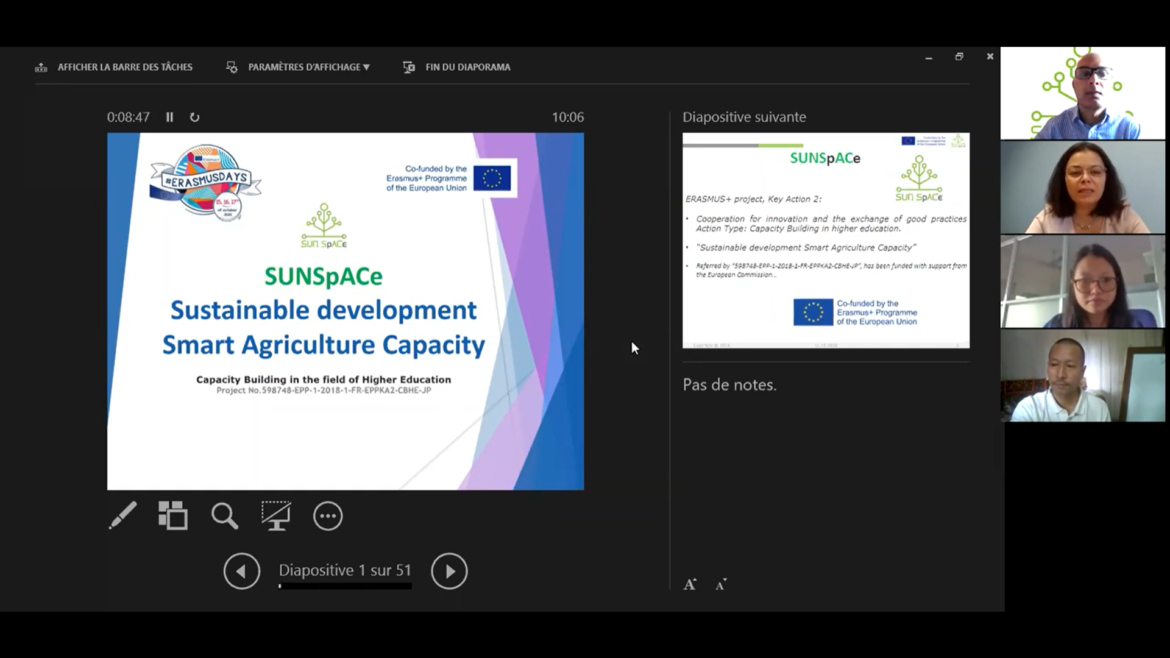Screen dimensions: 1170x658
Task: Select the top participant video with glasses and logo background
Action: [1083, 93]
